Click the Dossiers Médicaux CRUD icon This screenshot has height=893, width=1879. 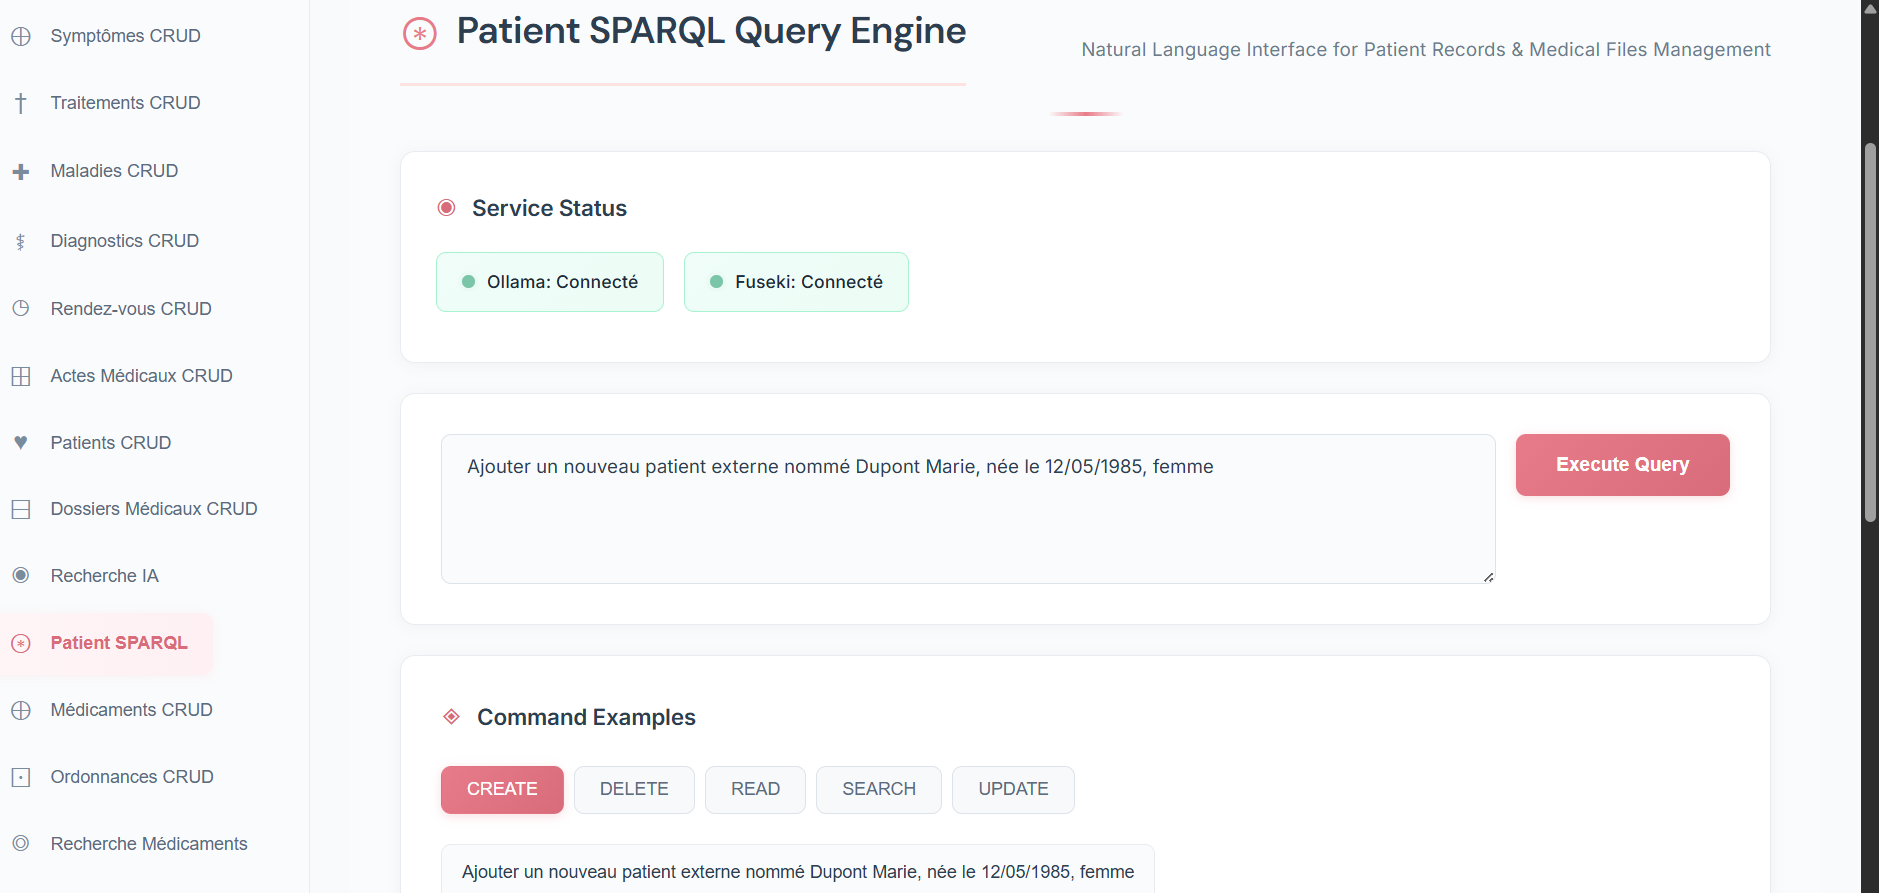(21, 509)
